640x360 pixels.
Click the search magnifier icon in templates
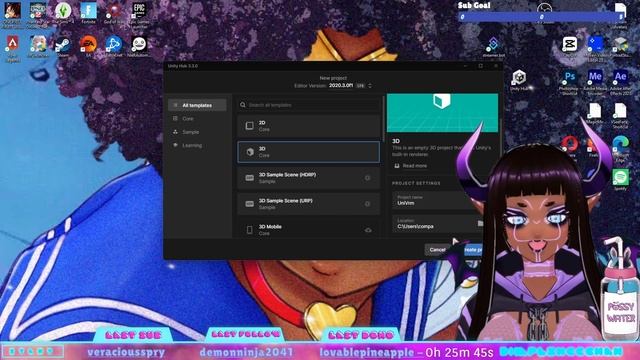click(x=243, y=105)
